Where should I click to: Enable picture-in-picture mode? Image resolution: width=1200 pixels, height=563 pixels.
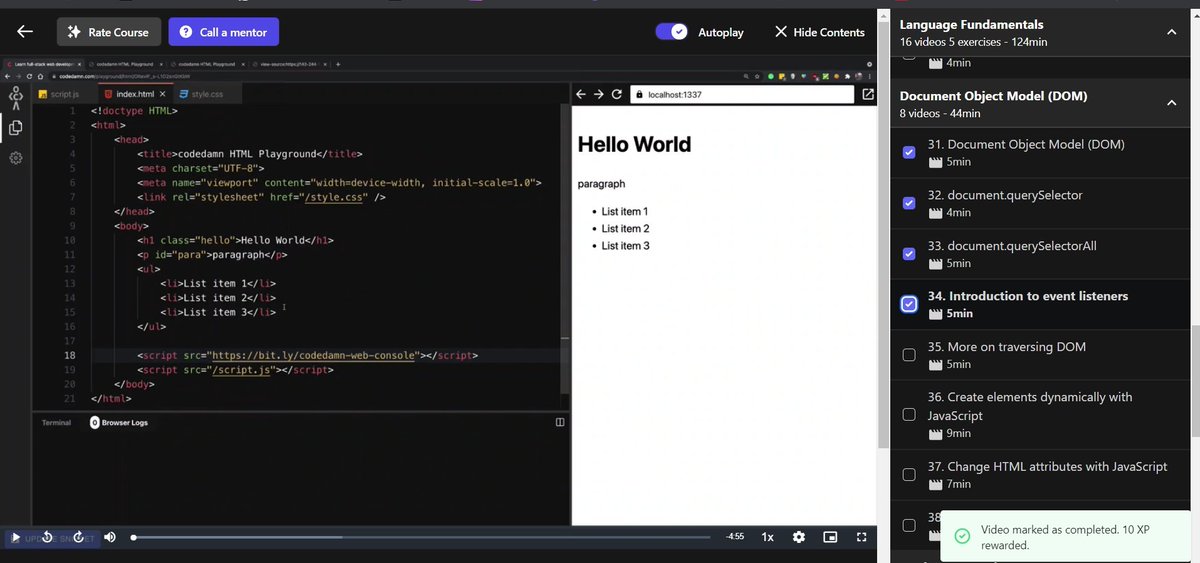[830, 537]
